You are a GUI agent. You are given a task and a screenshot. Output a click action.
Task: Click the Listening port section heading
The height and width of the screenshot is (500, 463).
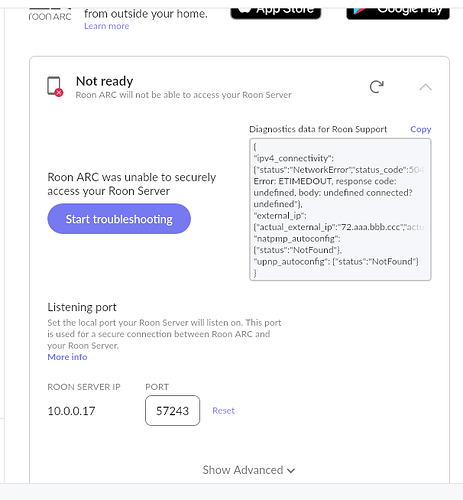(82, 307)
